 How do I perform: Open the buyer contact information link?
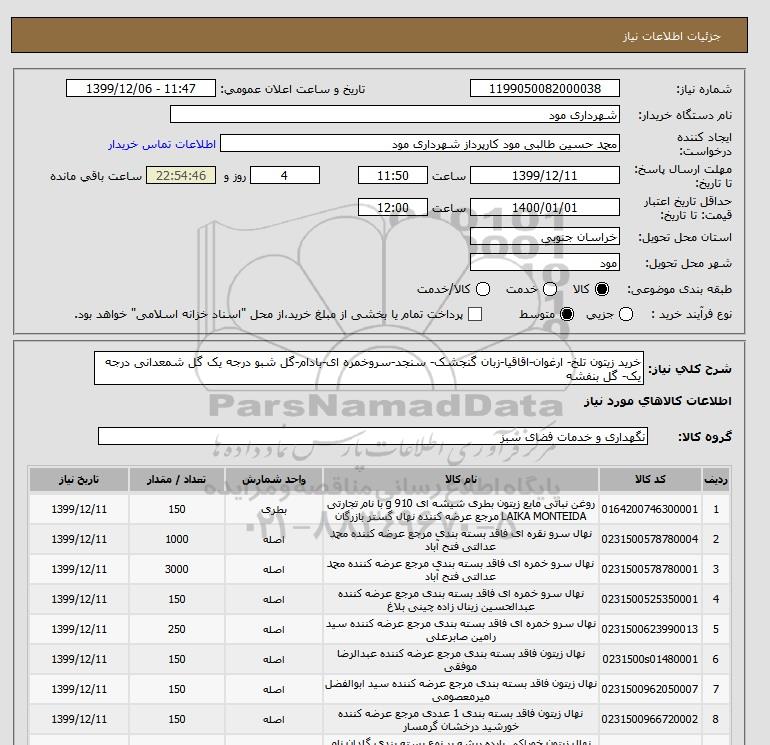tap(162, 144)
